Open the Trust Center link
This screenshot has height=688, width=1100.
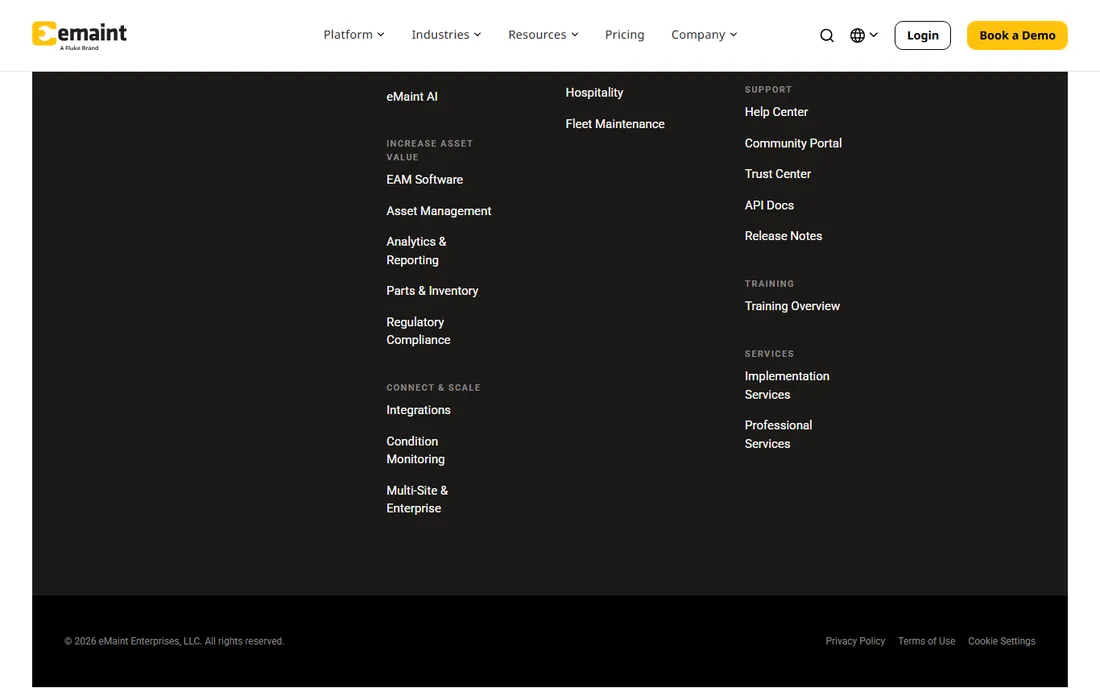pyautogui.click(x=777, y=174)
